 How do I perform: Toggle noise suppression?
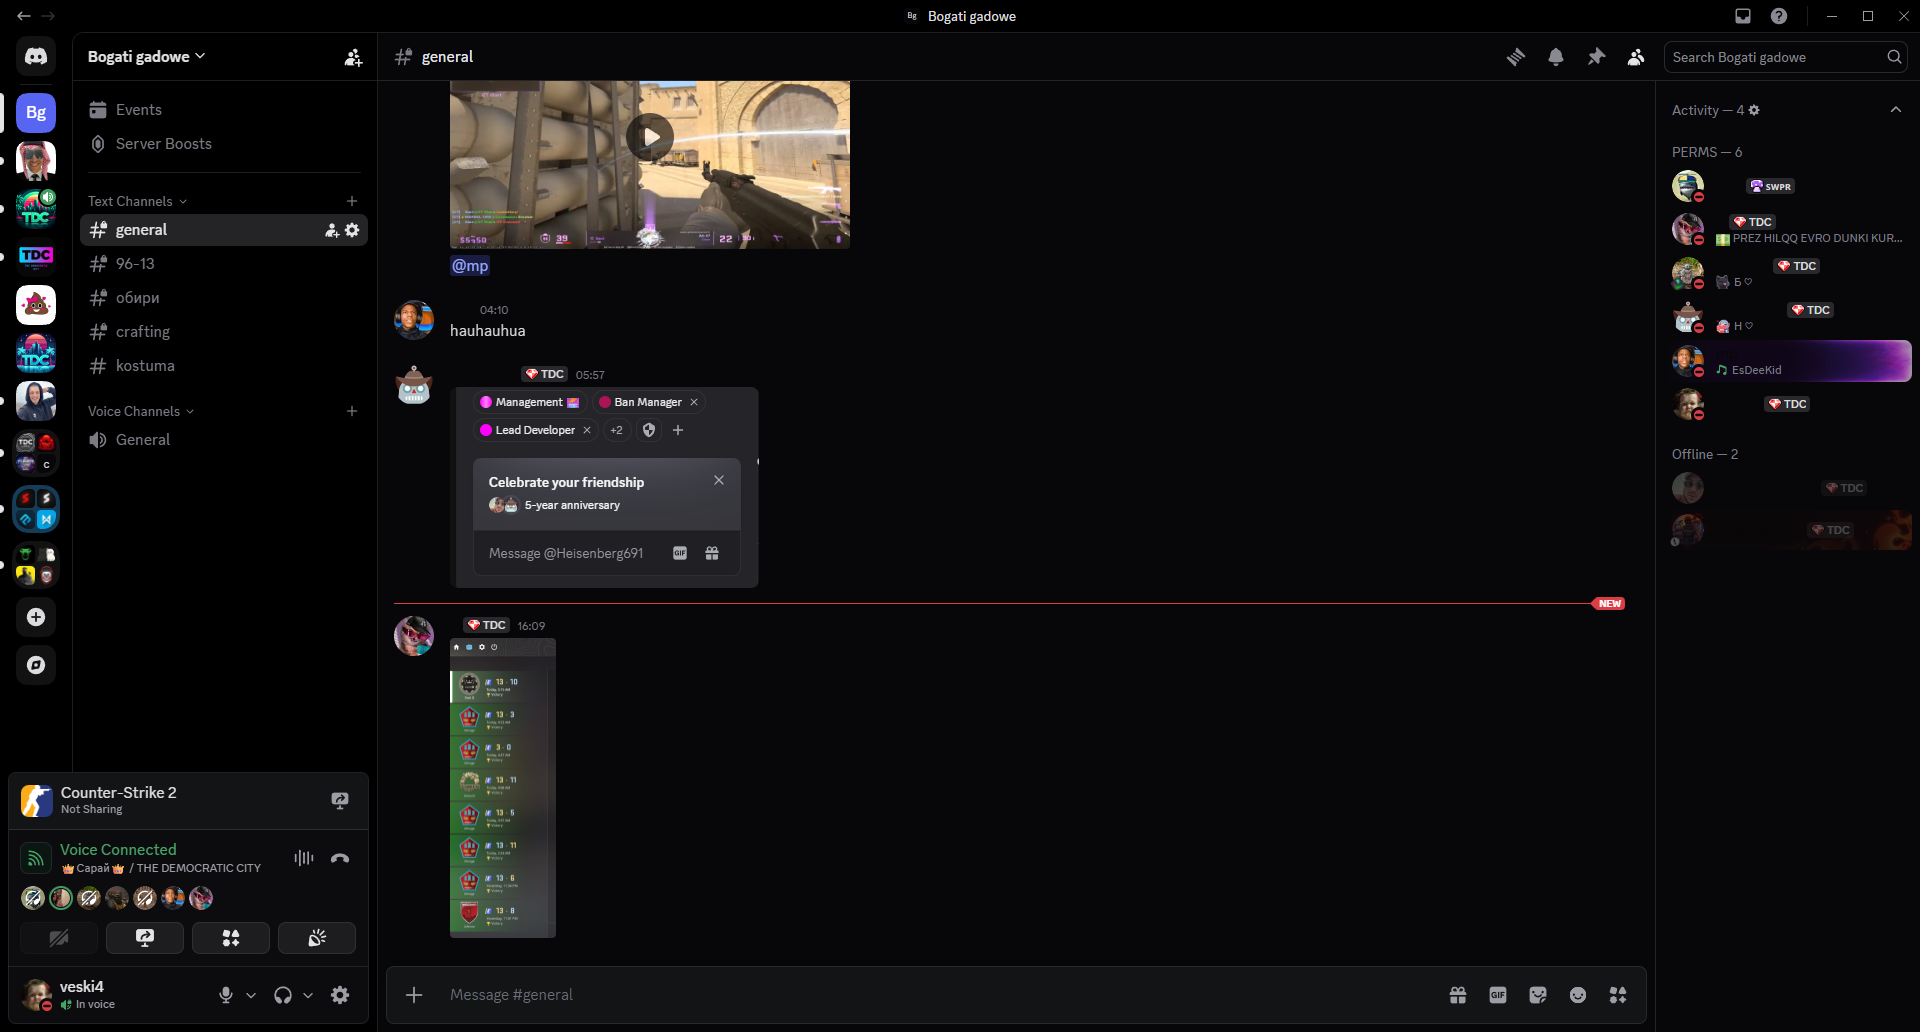point(304,858)
